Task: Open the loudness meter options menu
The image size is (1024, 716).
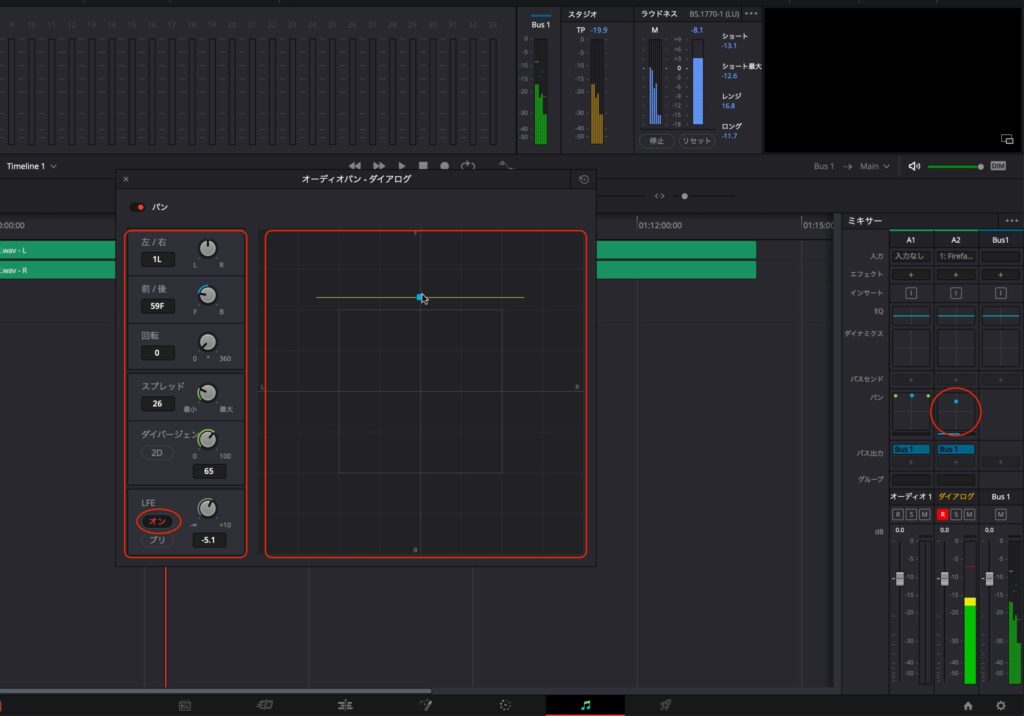Action: 751,14
